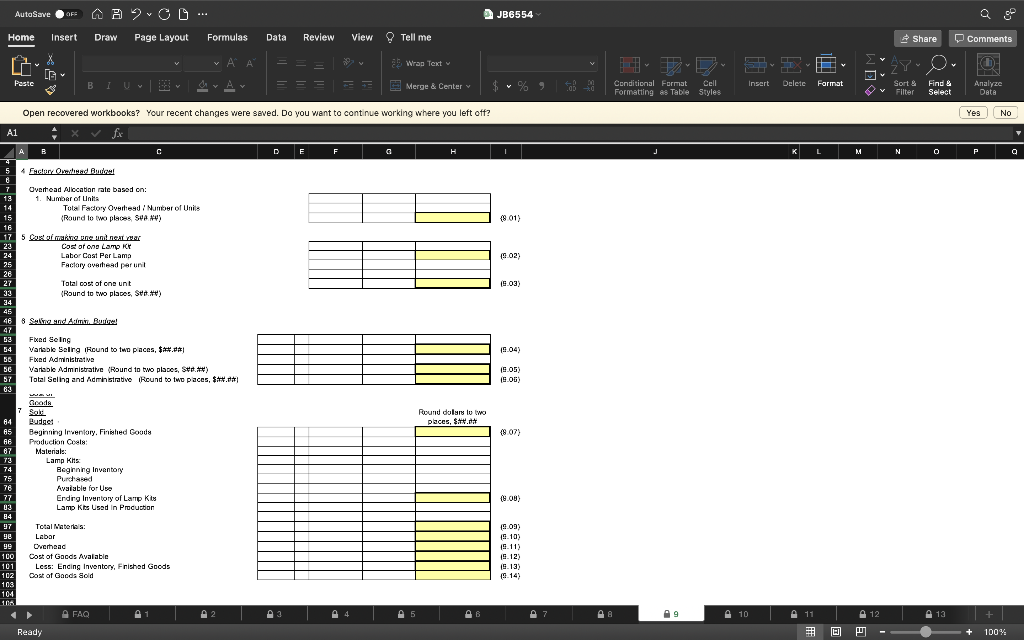Toggle Align Right

point(319,85)
